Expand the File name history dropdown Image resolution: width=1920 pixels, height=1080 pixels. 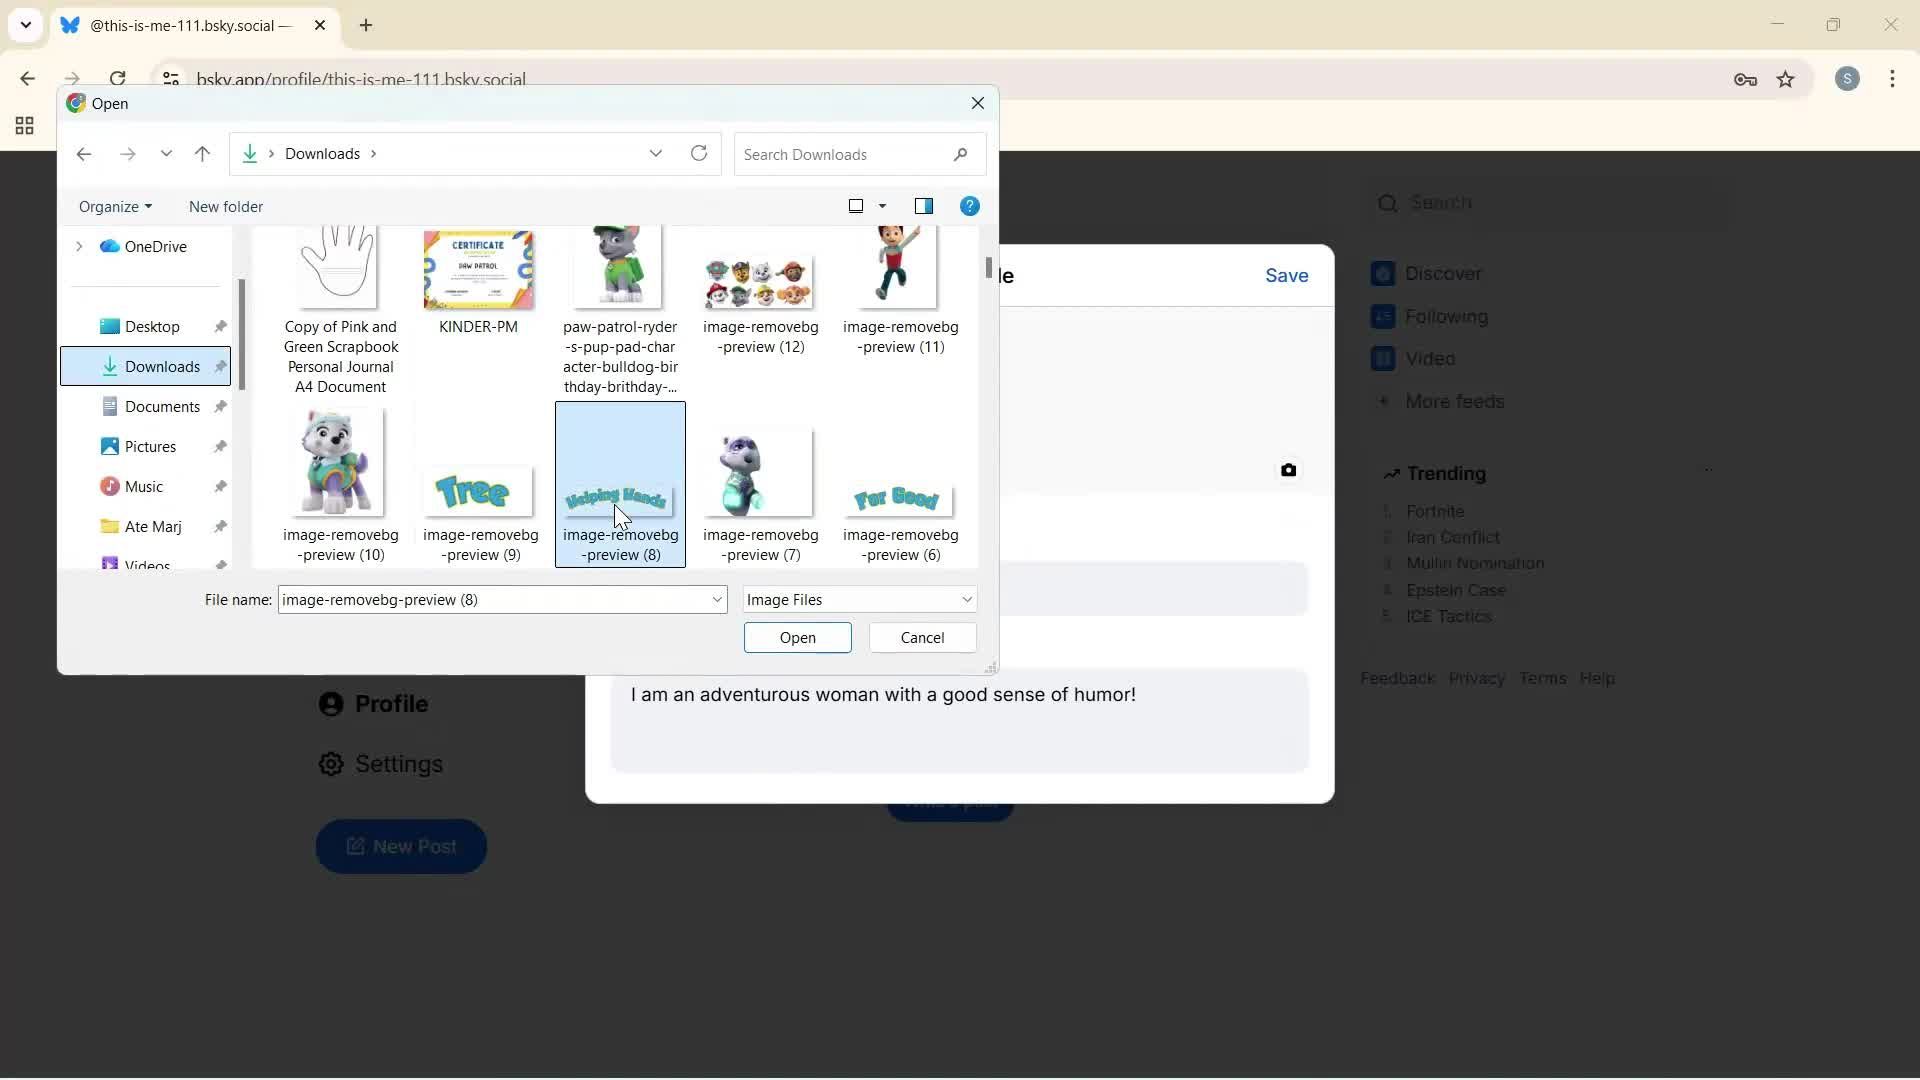tap(716, 600)
